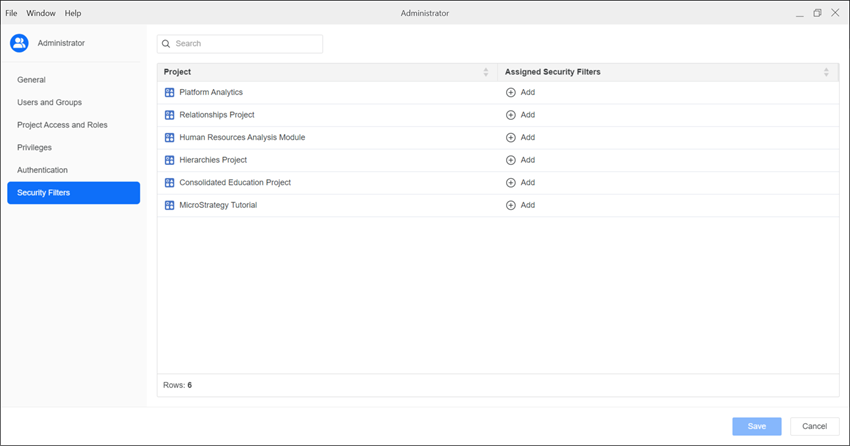Click the plus icon for Platform Analytics
The image size is (850, 446).
tap(511, 93)
